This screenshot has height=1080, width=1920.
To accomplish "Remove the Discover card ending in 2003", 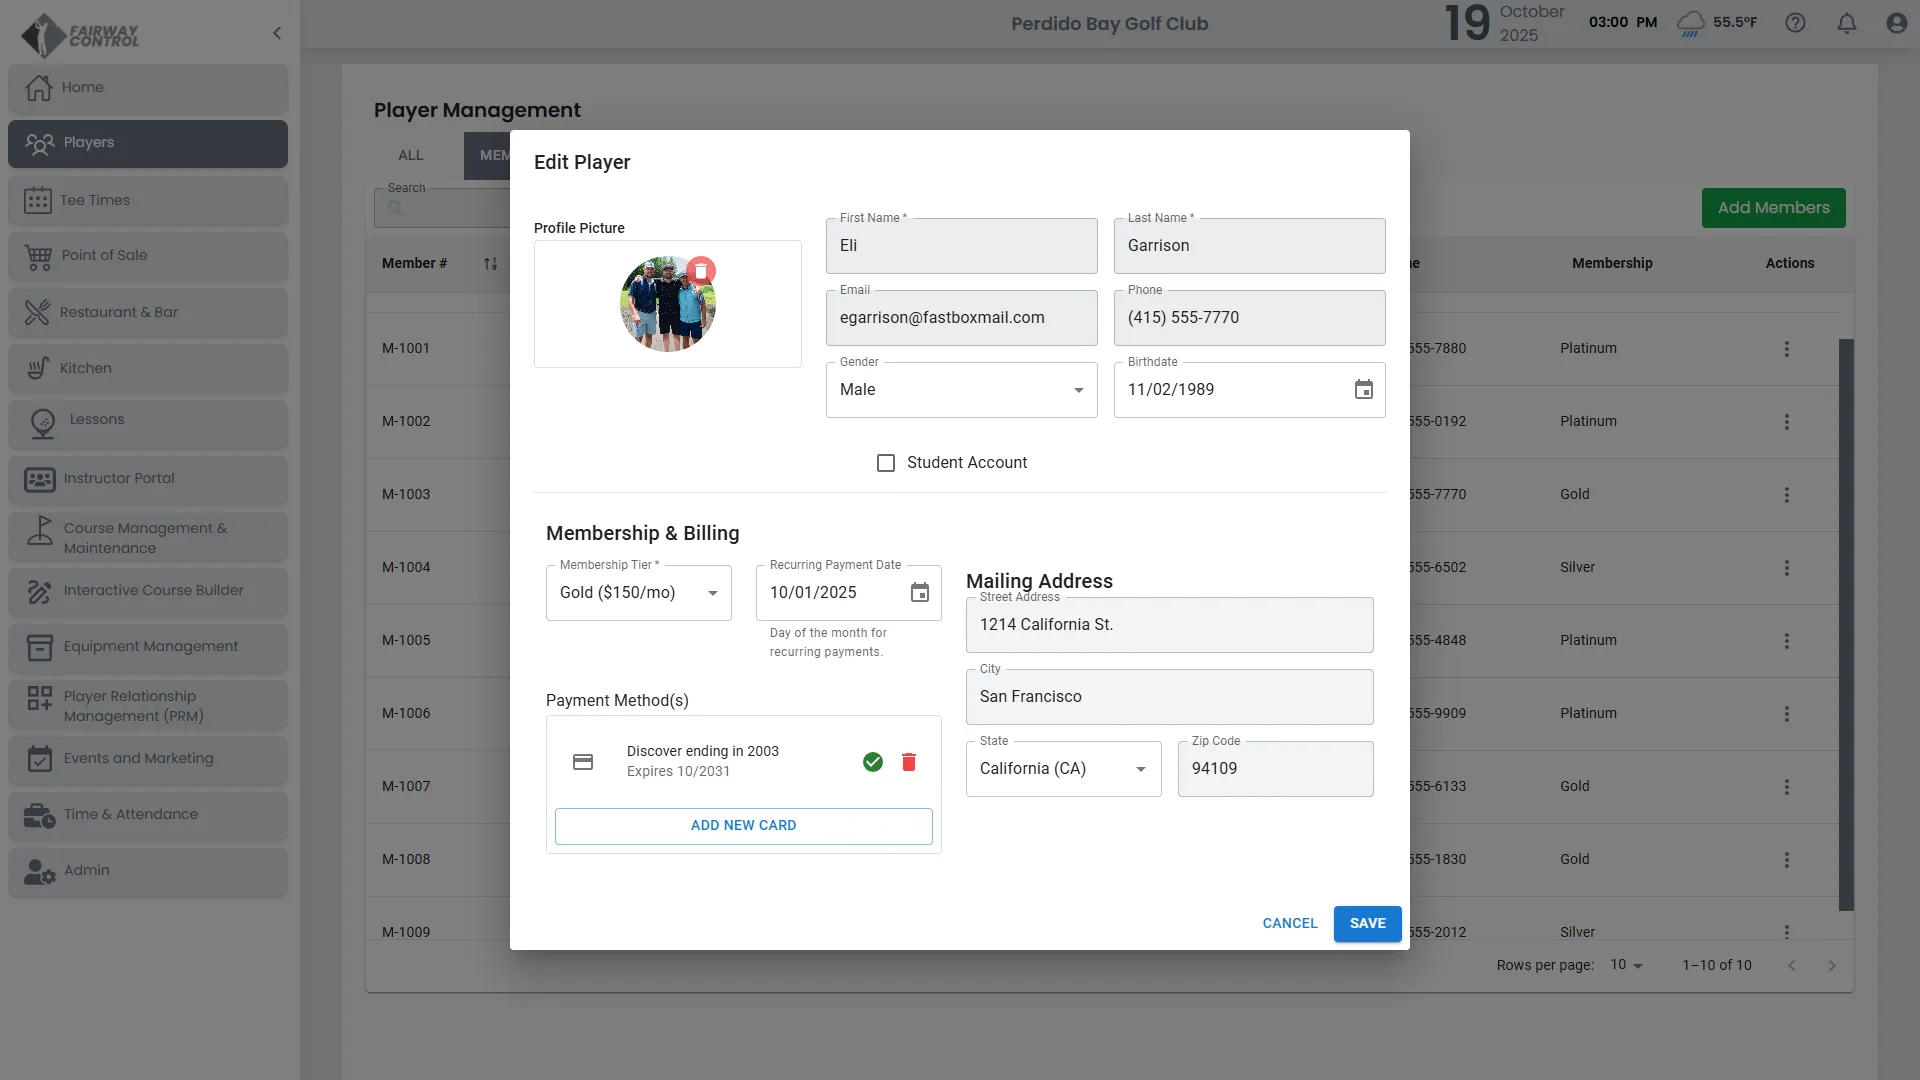I will coord(908,762).
